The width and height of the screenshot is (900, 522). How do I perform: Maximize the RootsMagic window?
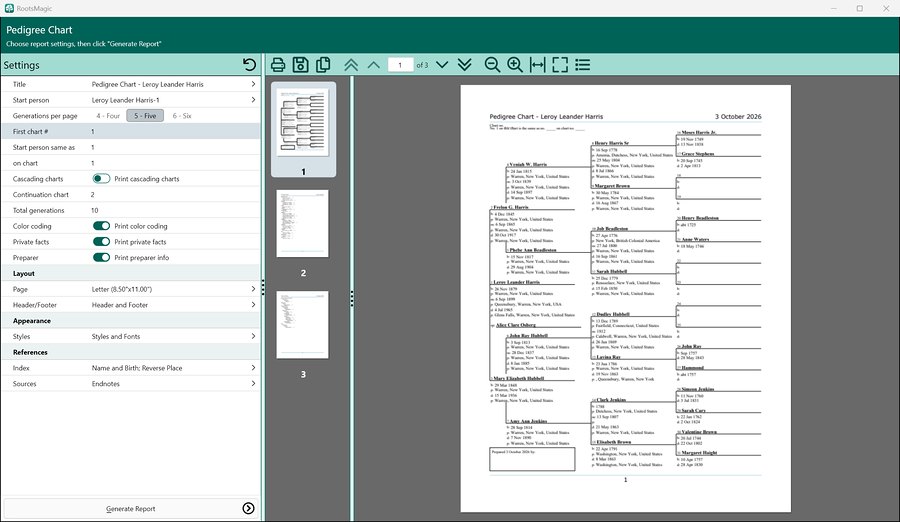point(859,8)
